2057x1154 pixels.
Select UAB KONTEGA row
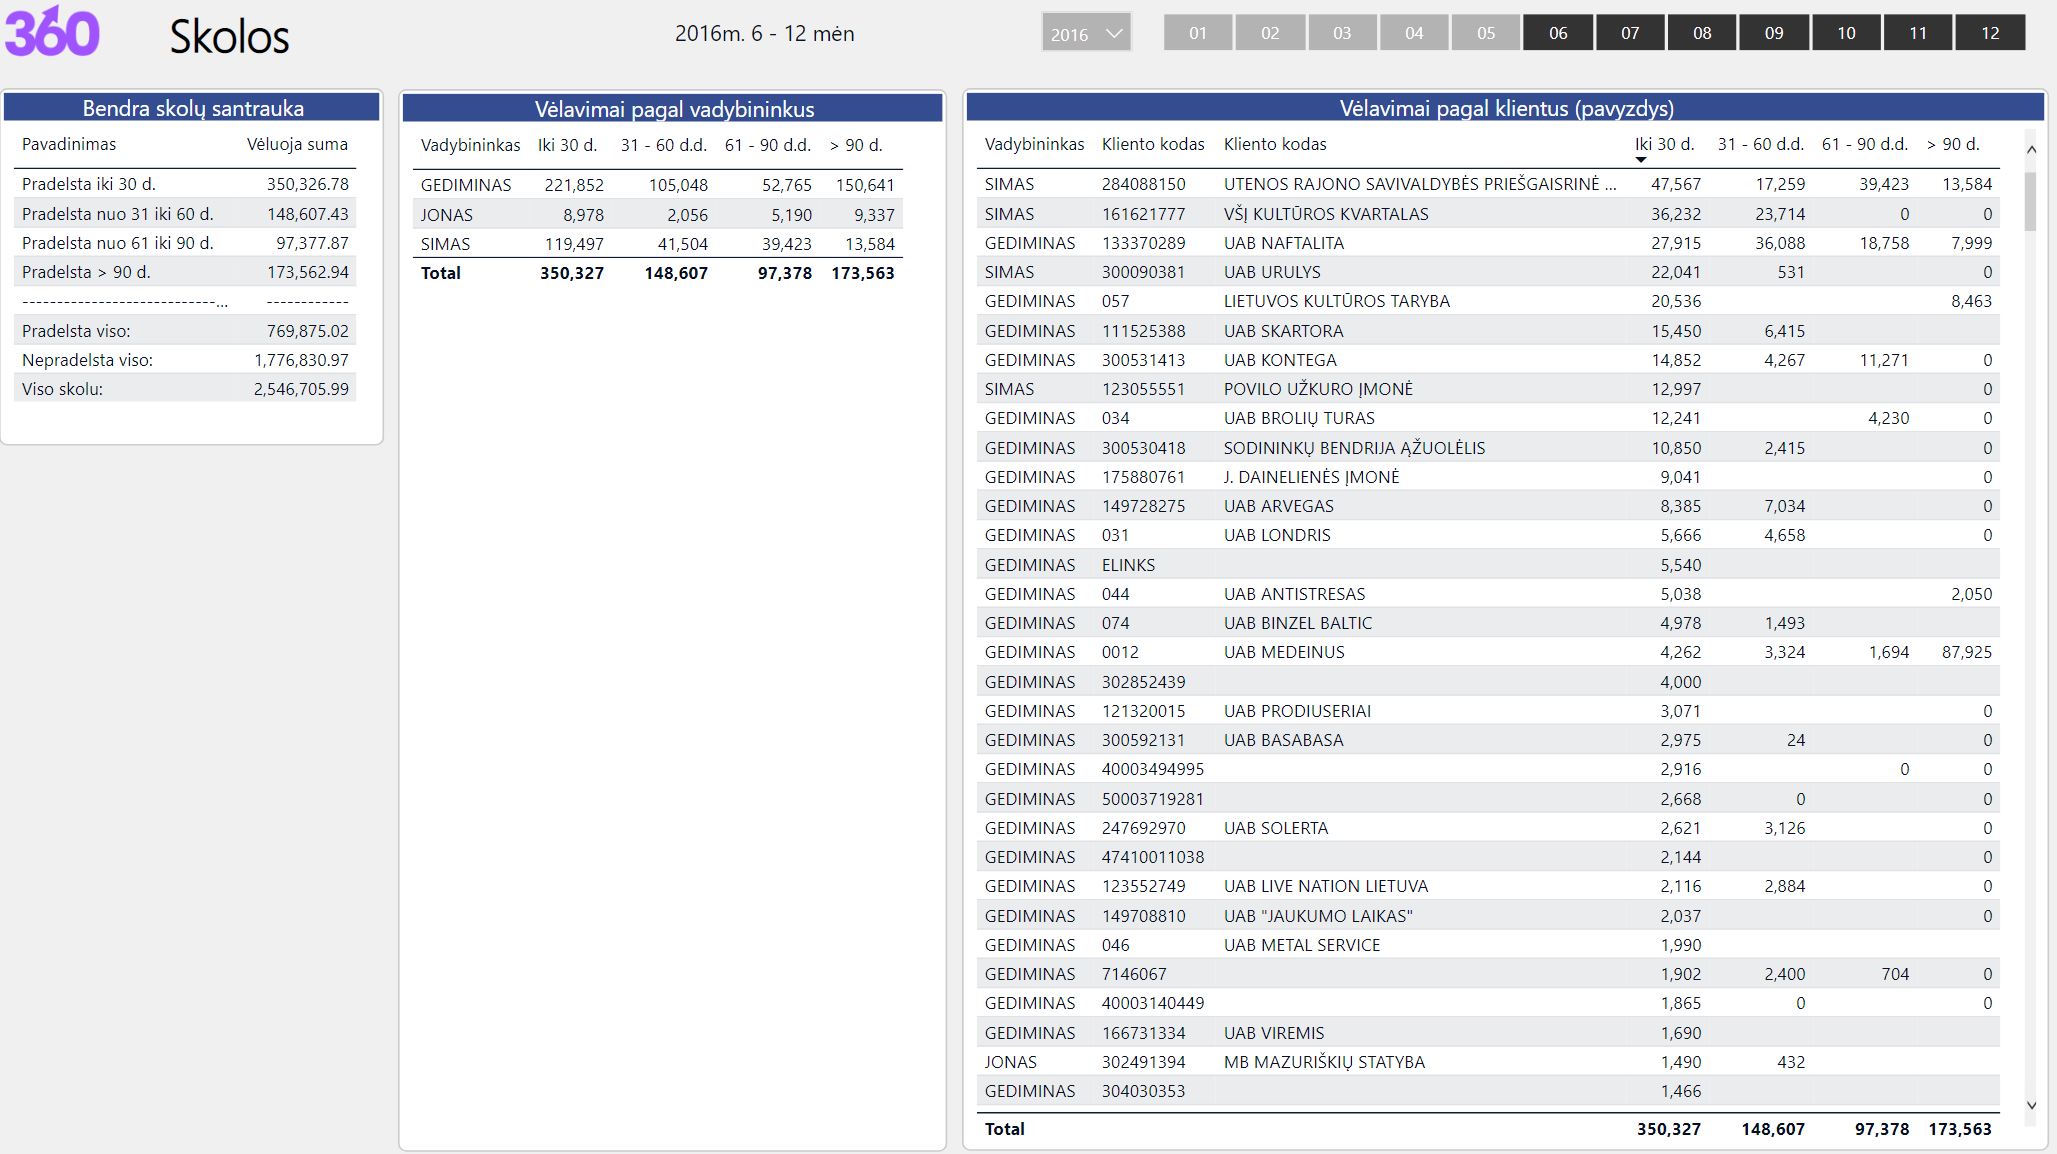(x=1488, y=360)
